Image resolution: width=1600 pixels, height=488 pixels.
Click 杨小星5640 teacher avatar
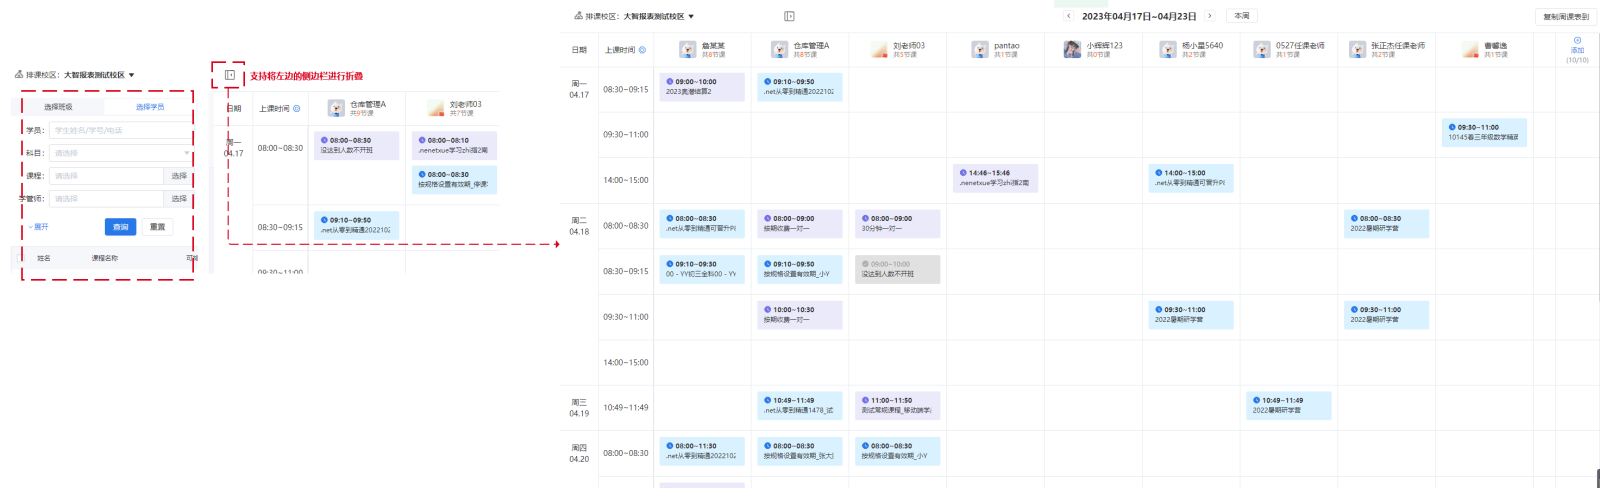pyautogui.click(x=1167, y=50)
